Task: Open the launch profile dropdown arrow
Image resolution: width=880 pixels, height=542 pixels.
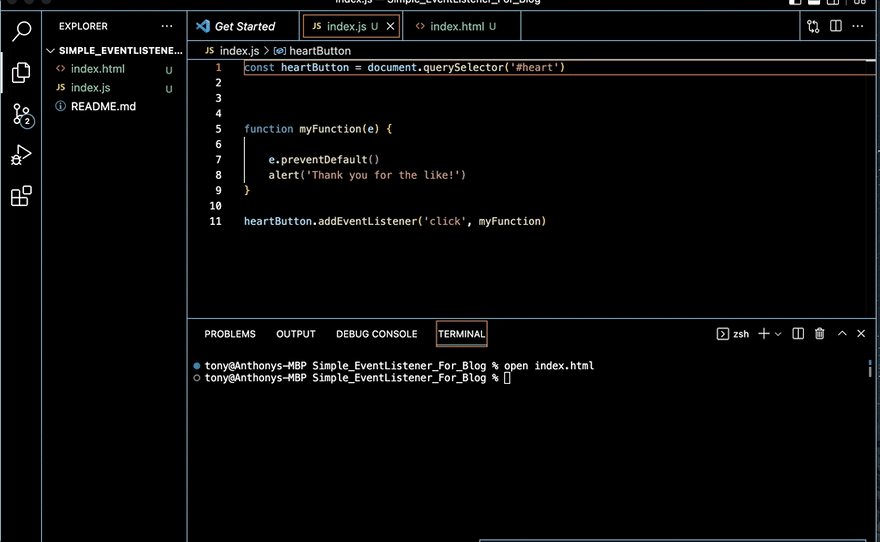Action: click(x=778, y=334)
